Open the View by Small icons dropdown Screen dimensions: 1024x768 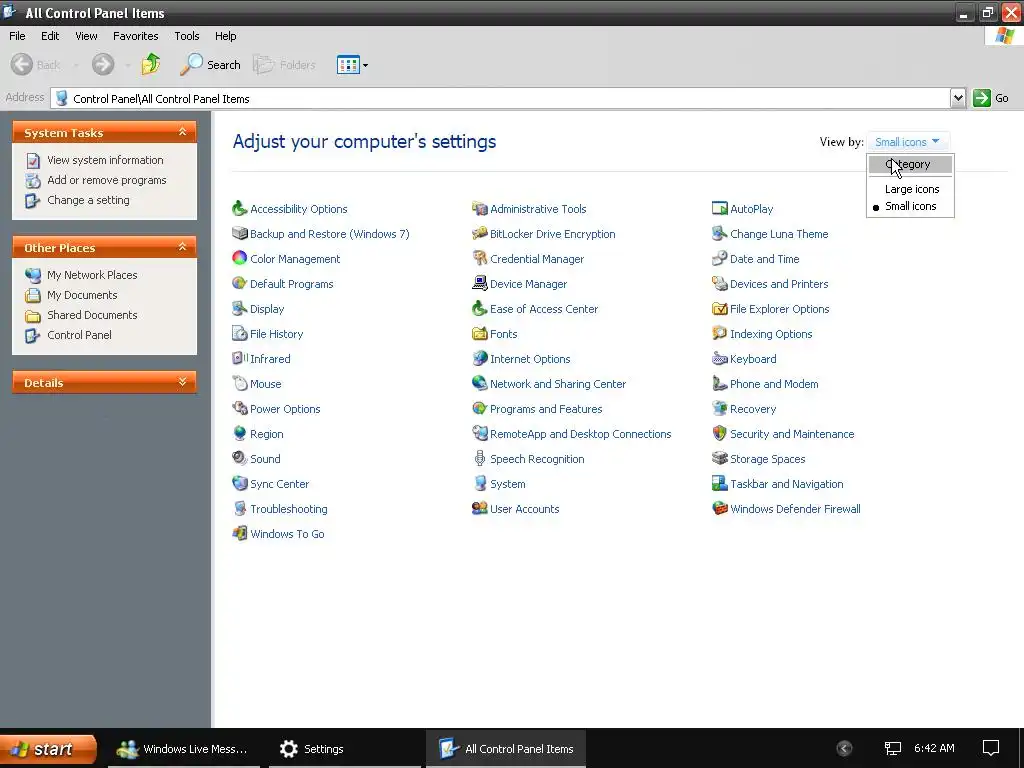907,142
